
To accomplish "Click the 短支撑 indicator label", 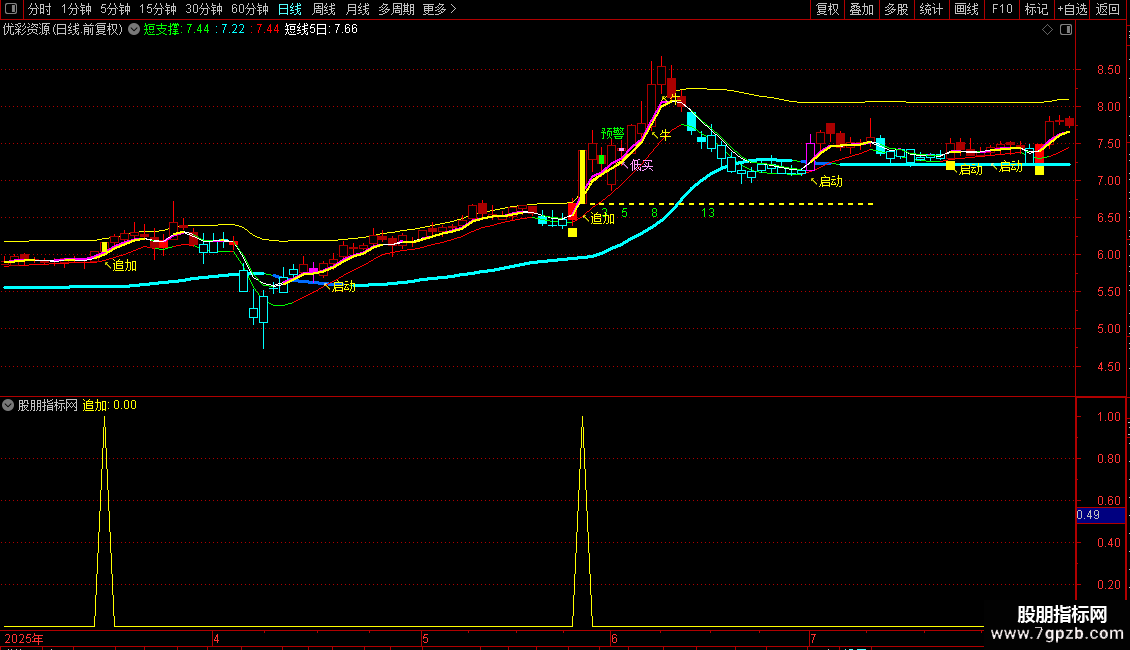I will 162,30.
